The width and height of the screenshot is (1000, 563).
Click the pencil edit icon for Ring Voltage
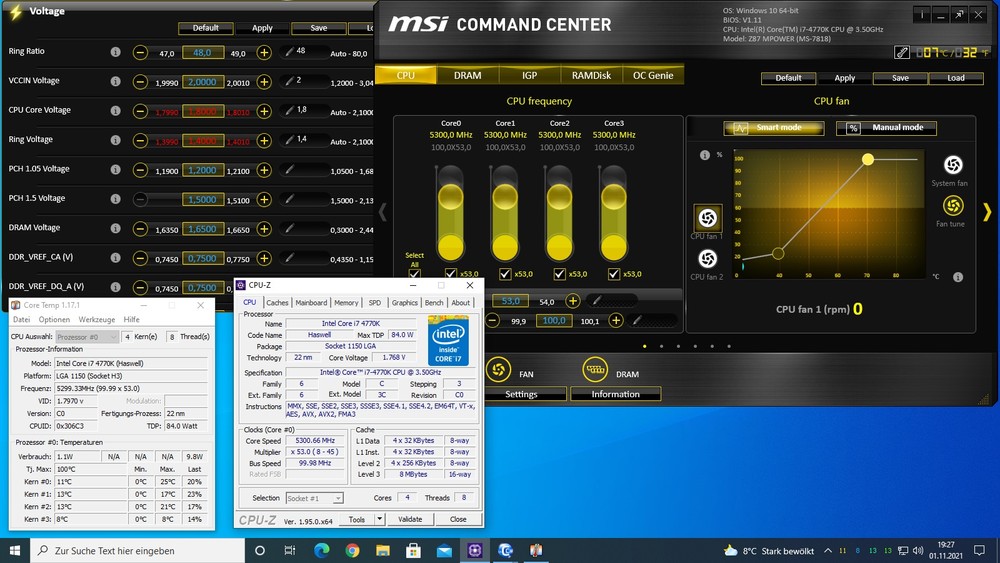click(x=290, y=140)
